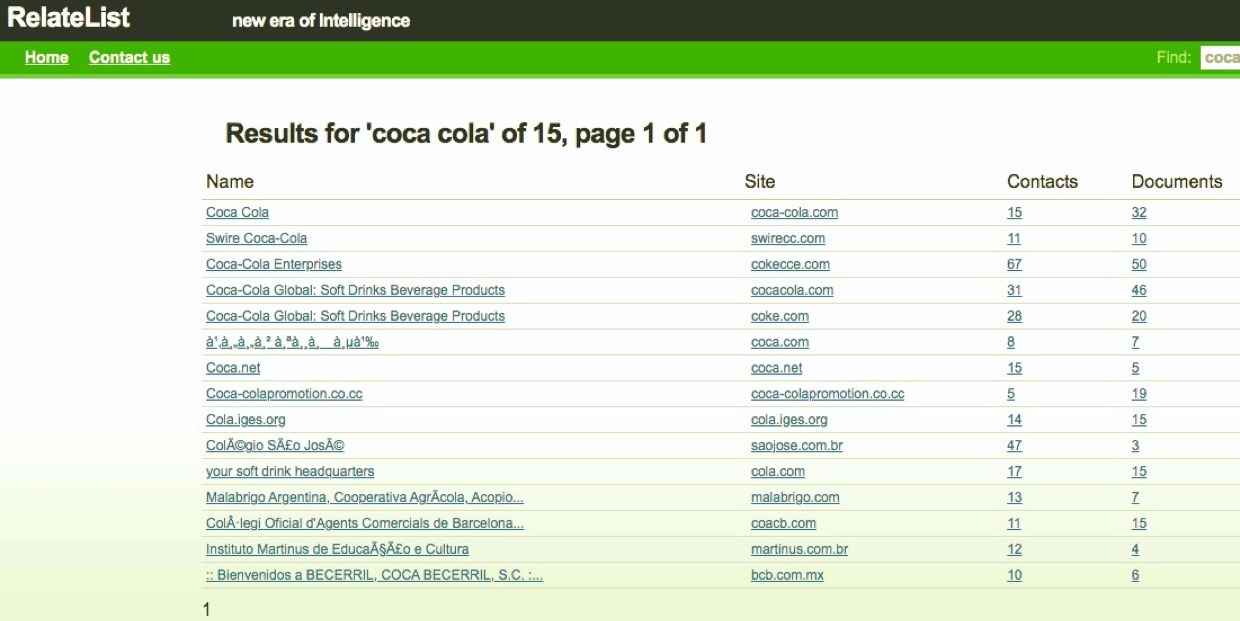The height and width of the screenshot is (621, 1240).
Task: Open documents count 6 for bcb.com.mx
Action: pos(1135,576)
